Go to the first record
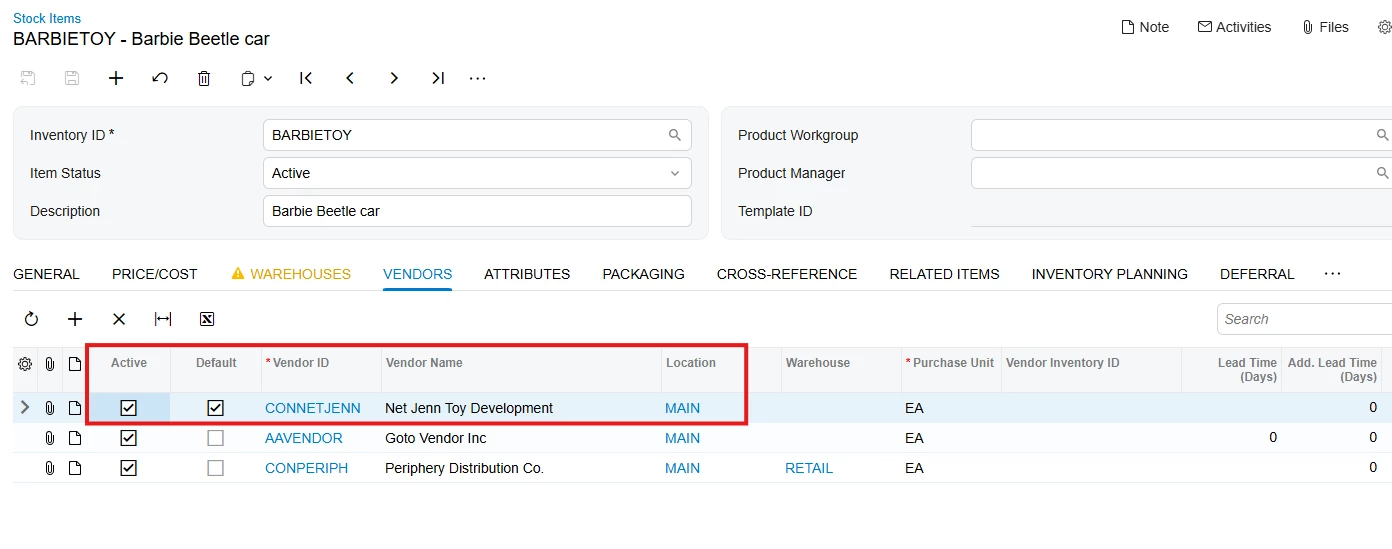 point(306,78)
